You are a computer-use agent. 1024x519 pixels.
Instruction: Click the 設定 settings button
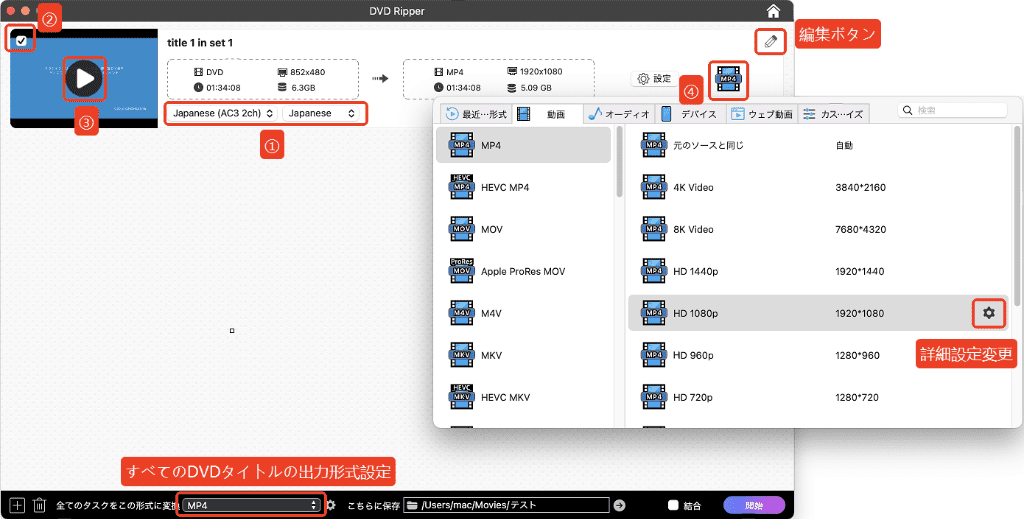(654, 78)
